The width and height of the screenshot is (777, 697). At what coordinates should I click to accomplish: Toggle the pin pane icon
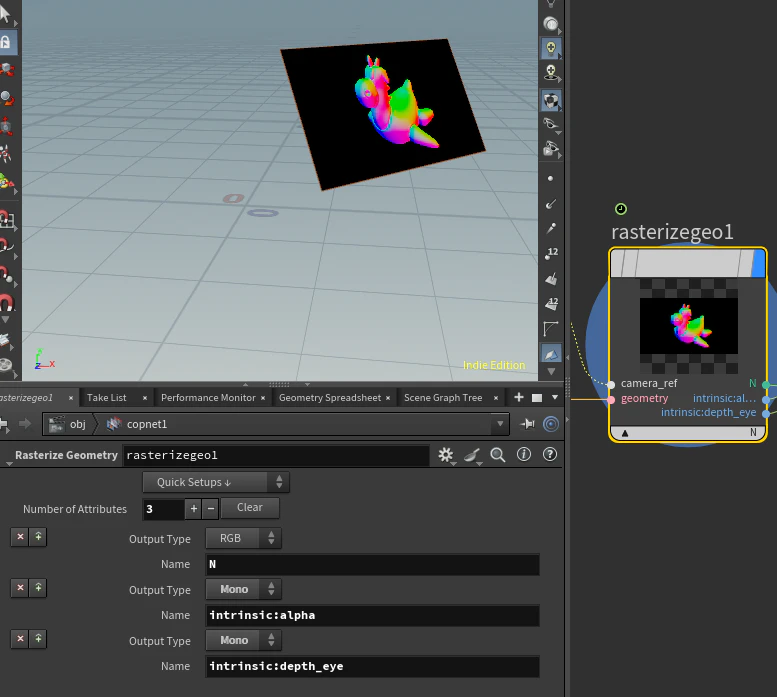528,424
